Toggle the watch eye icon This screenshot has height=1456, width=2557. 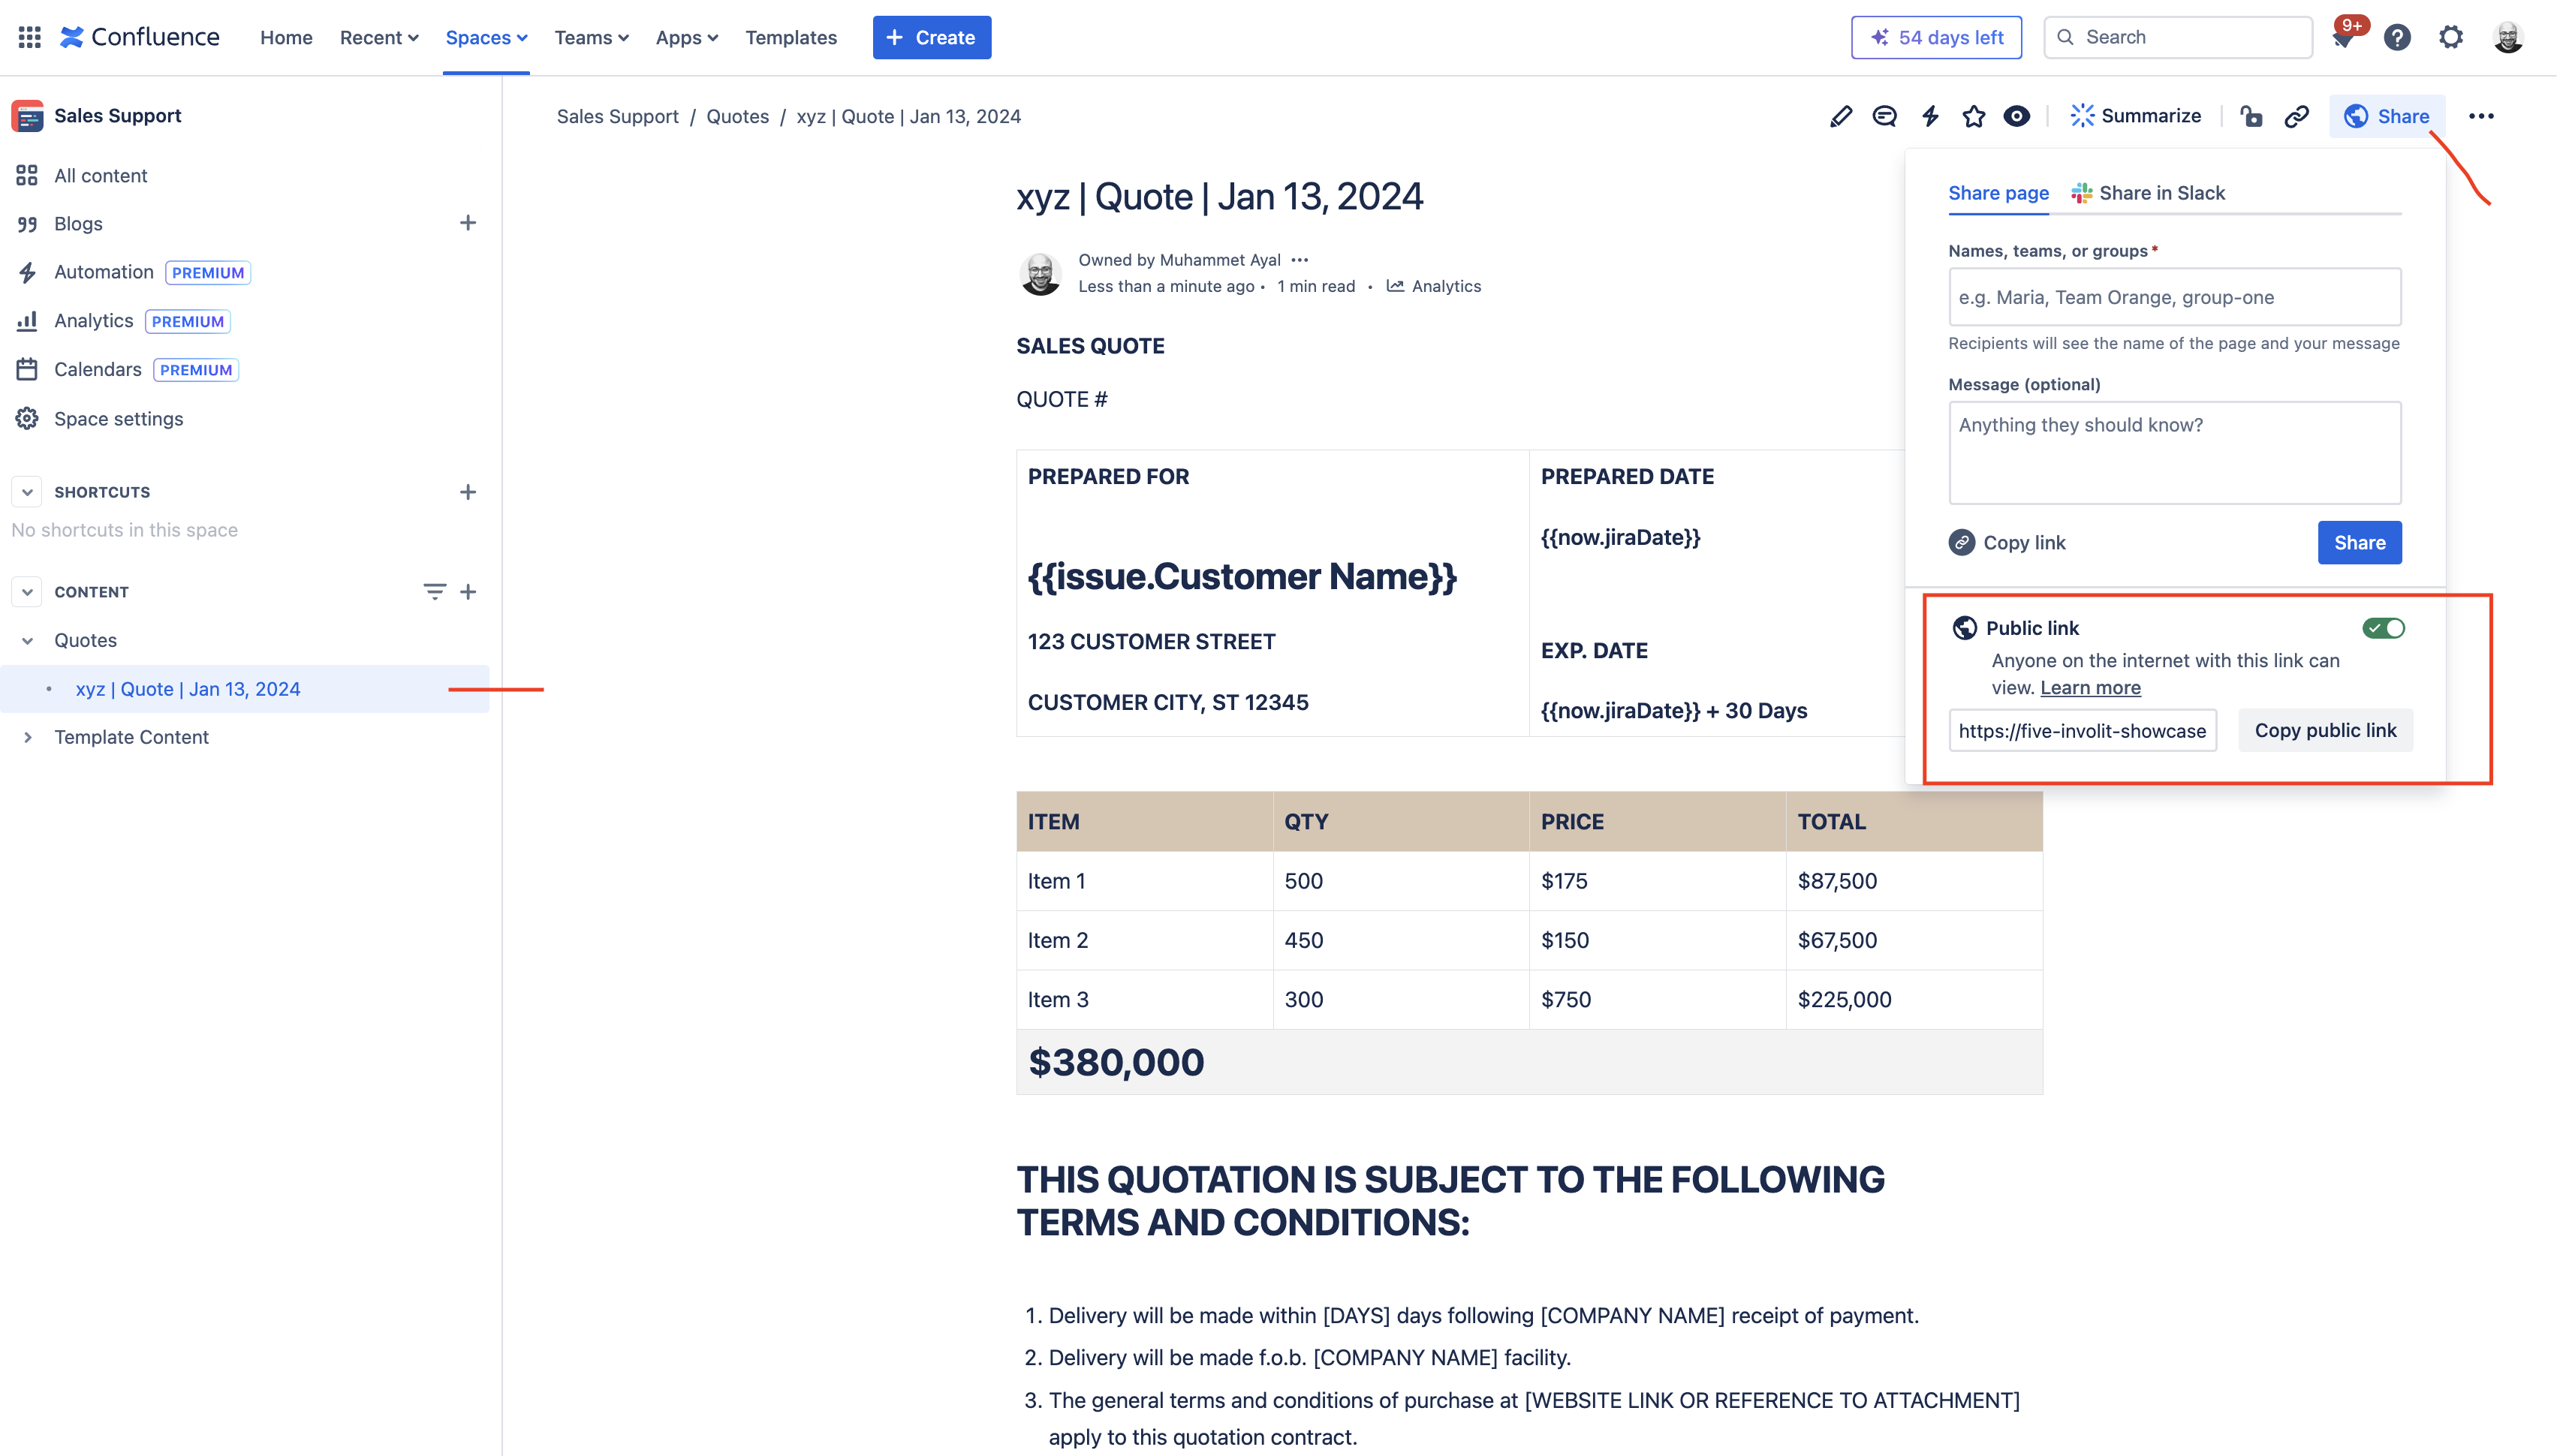[2017, 116]
